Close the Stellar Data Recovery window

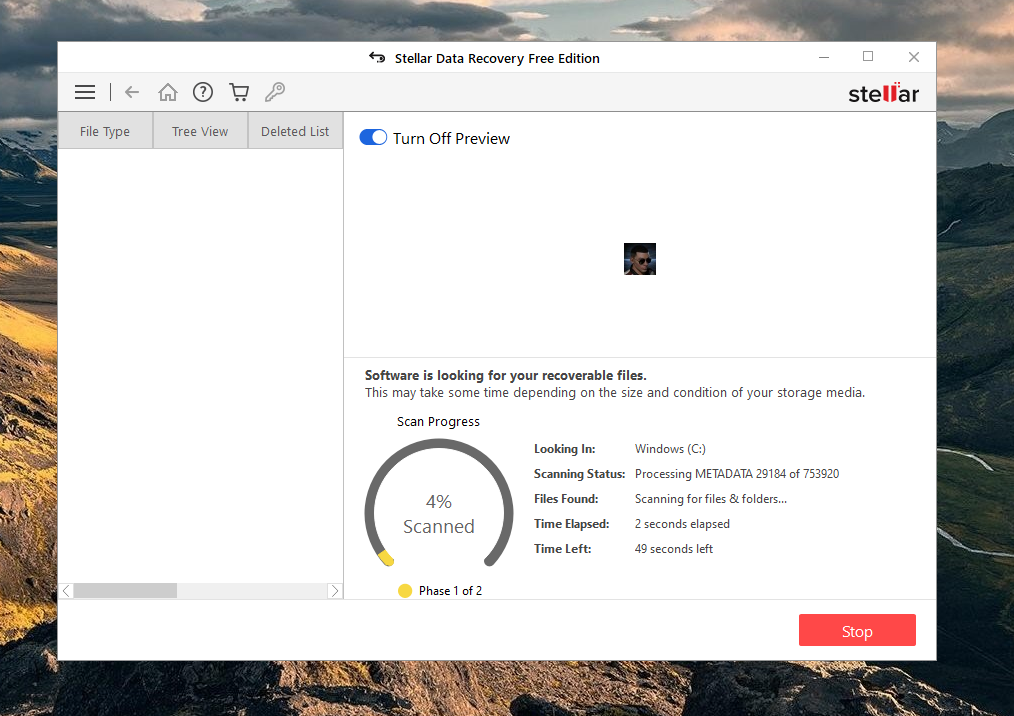click(914, 57)
